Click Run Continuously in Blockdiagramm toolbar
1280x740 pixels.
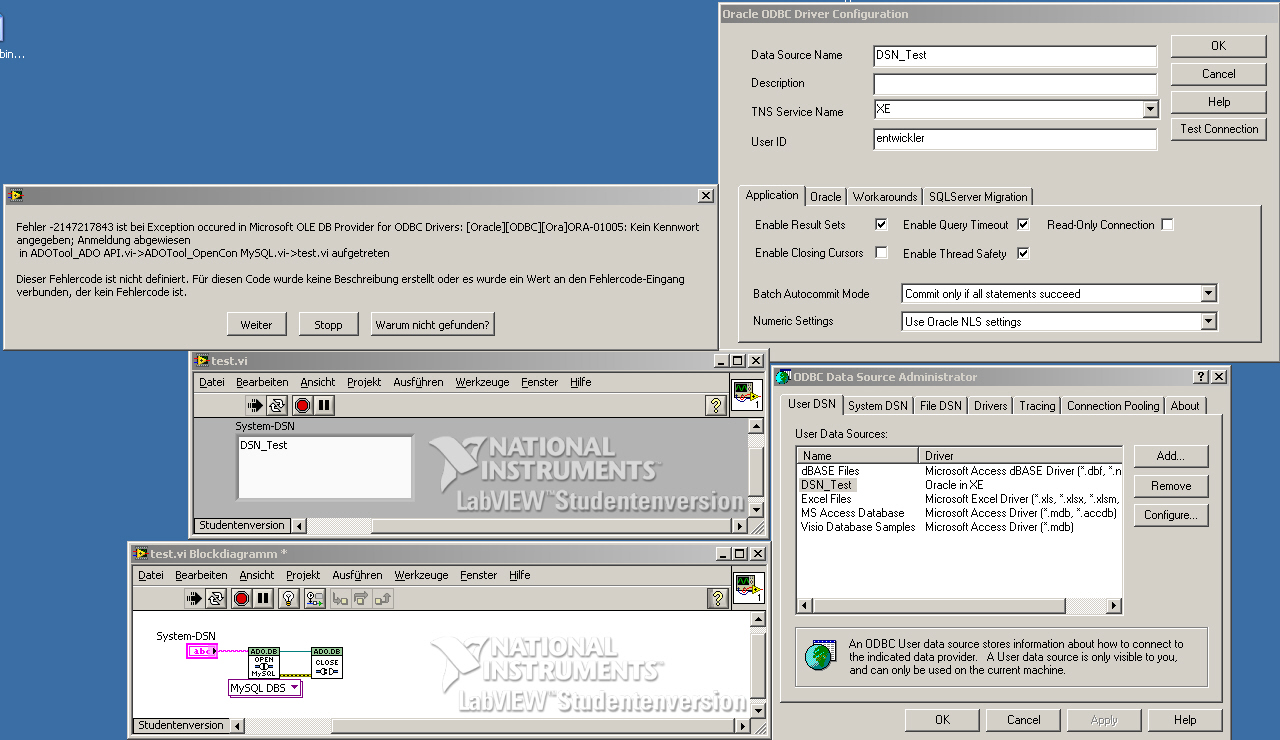(215, 598)
